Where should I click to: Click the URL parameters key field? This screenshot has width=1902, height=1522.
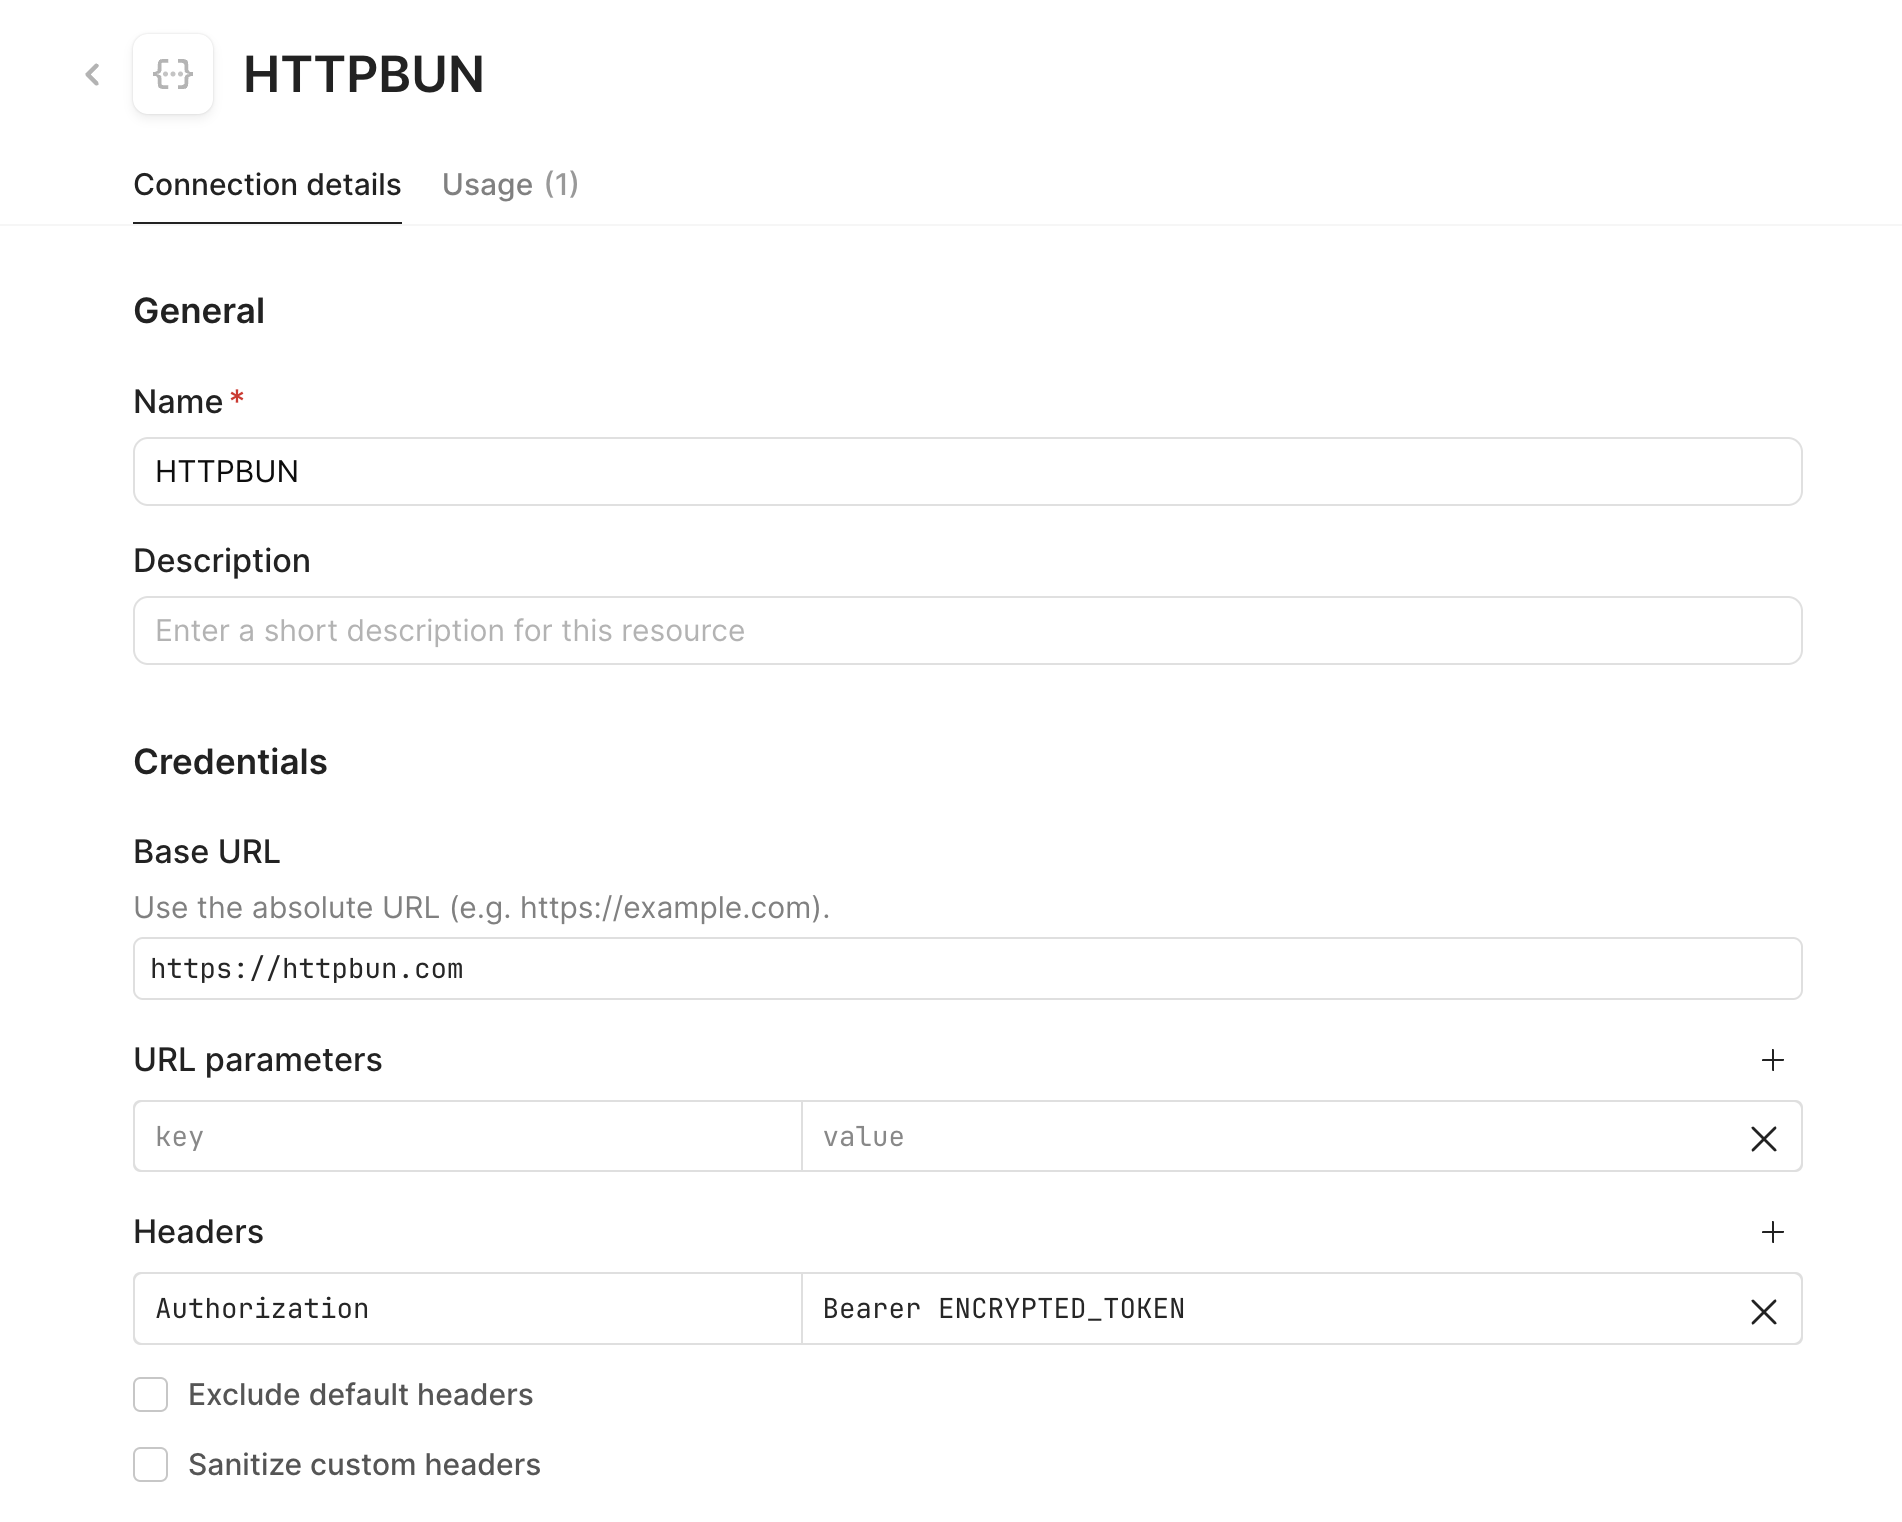(x=468, y=1137)
